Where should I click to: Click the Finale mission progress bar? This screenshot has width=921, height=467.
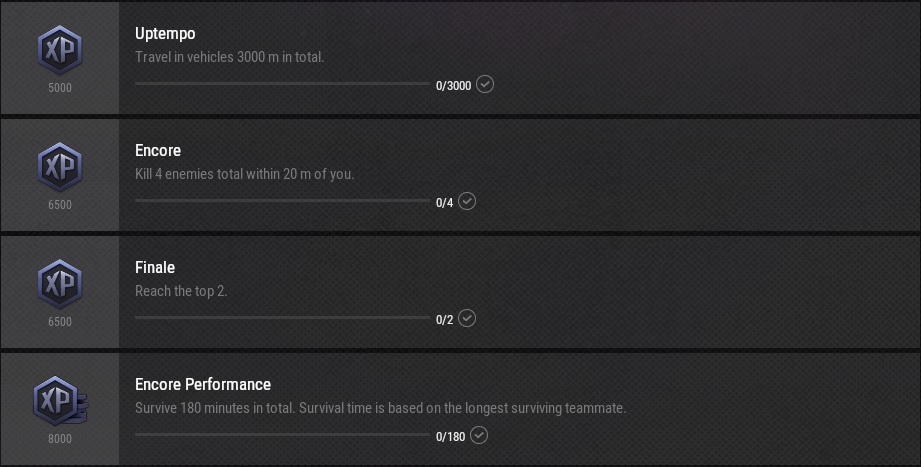(x=282, y=318)
